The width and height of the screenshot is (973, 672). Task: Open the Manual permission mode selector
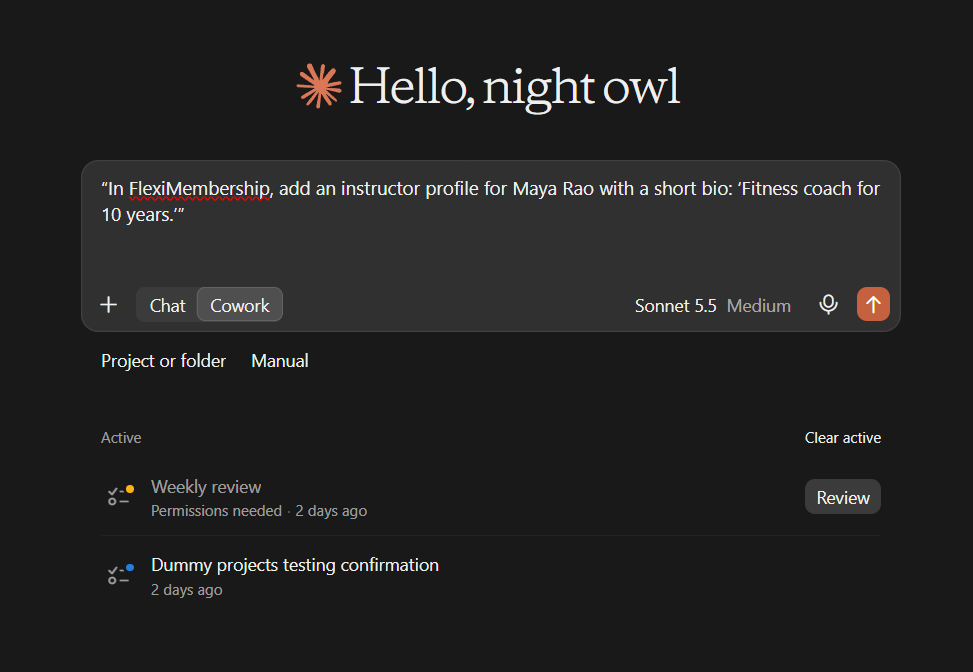click(279, 361)
